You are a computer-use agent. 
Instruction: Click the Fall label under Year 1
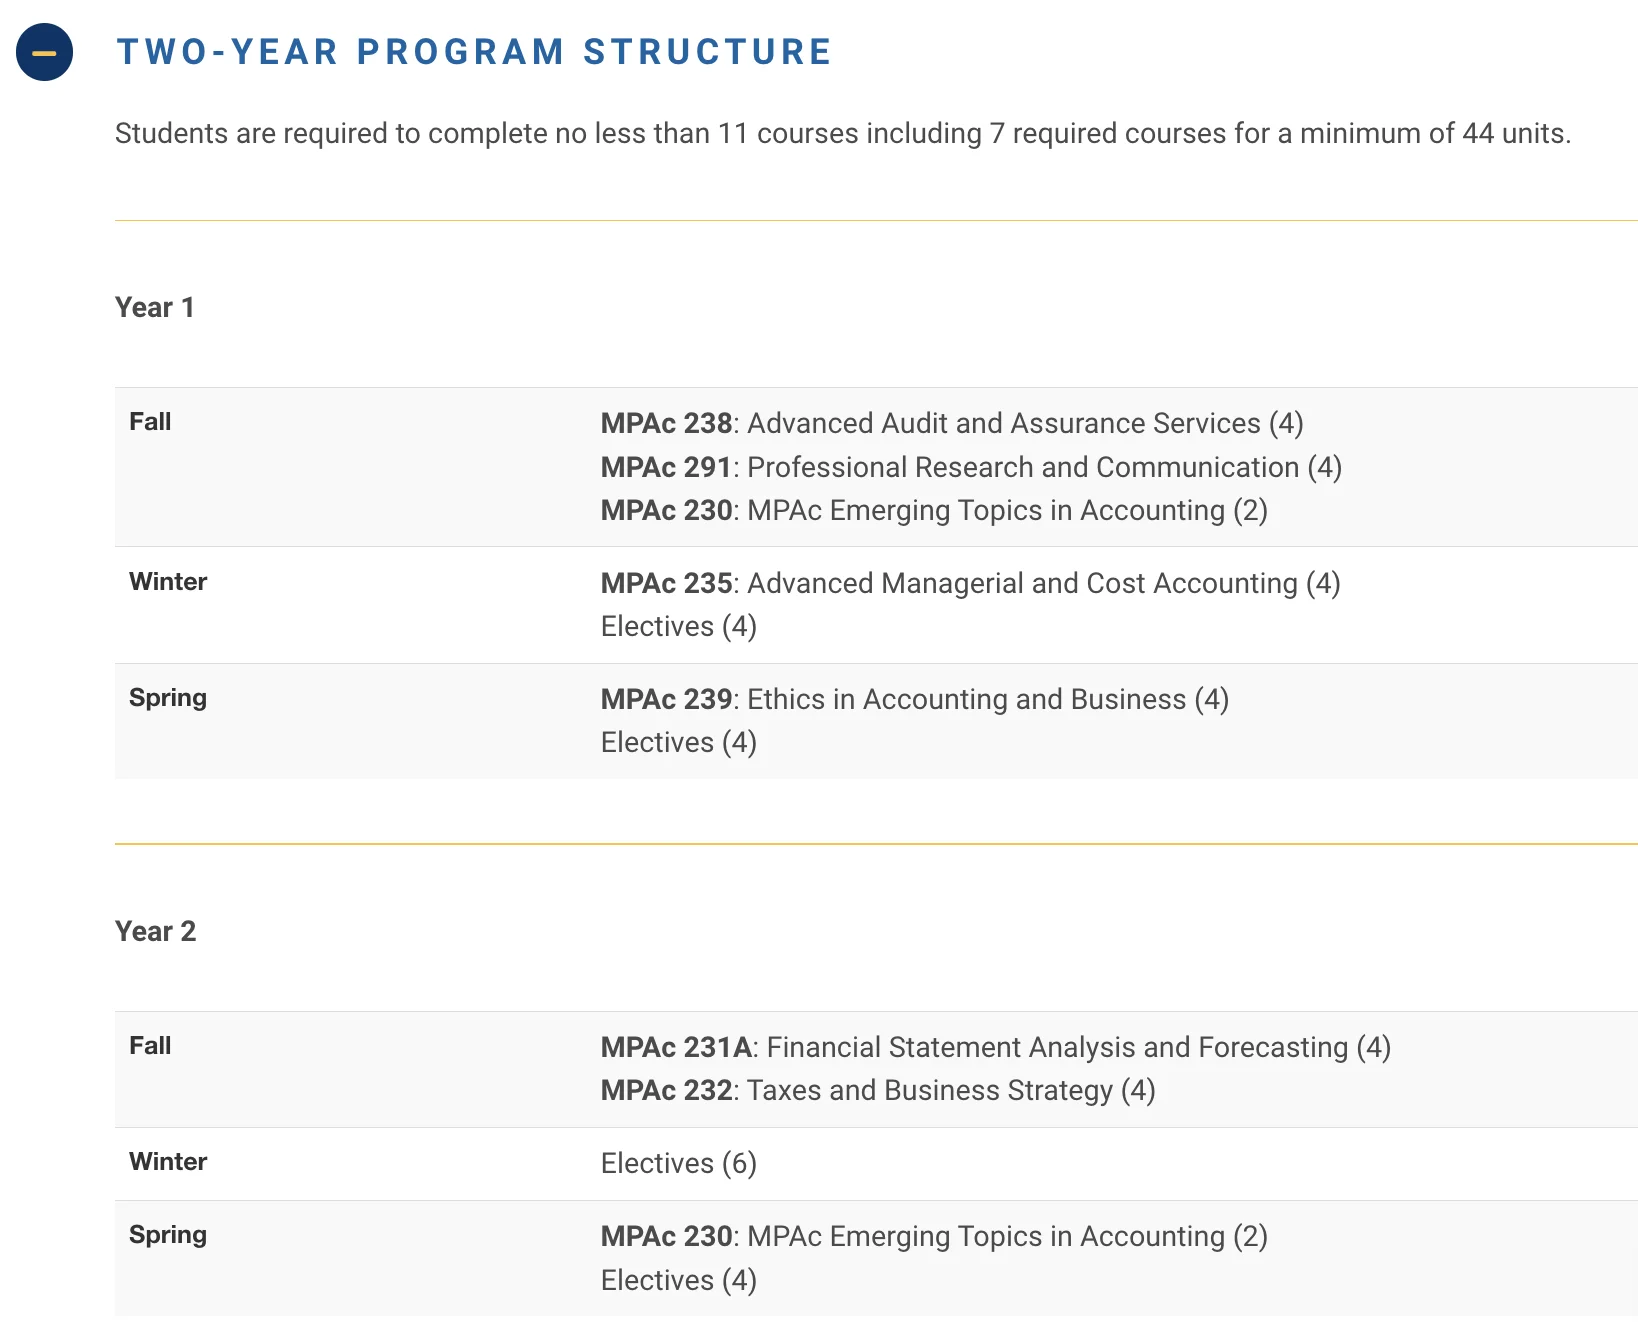click(150, 422)
